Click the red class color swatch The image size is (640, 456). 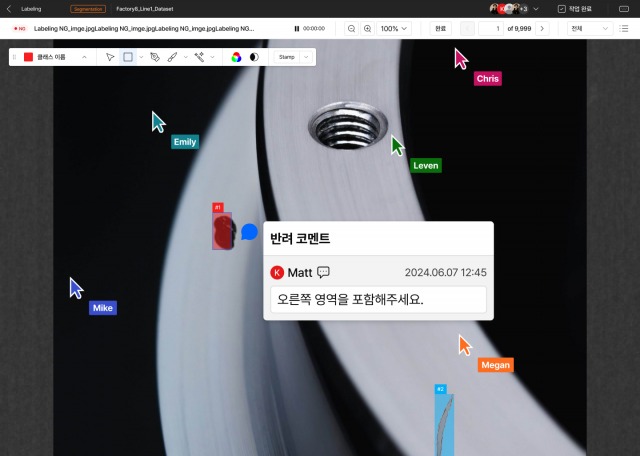[29, 57]
